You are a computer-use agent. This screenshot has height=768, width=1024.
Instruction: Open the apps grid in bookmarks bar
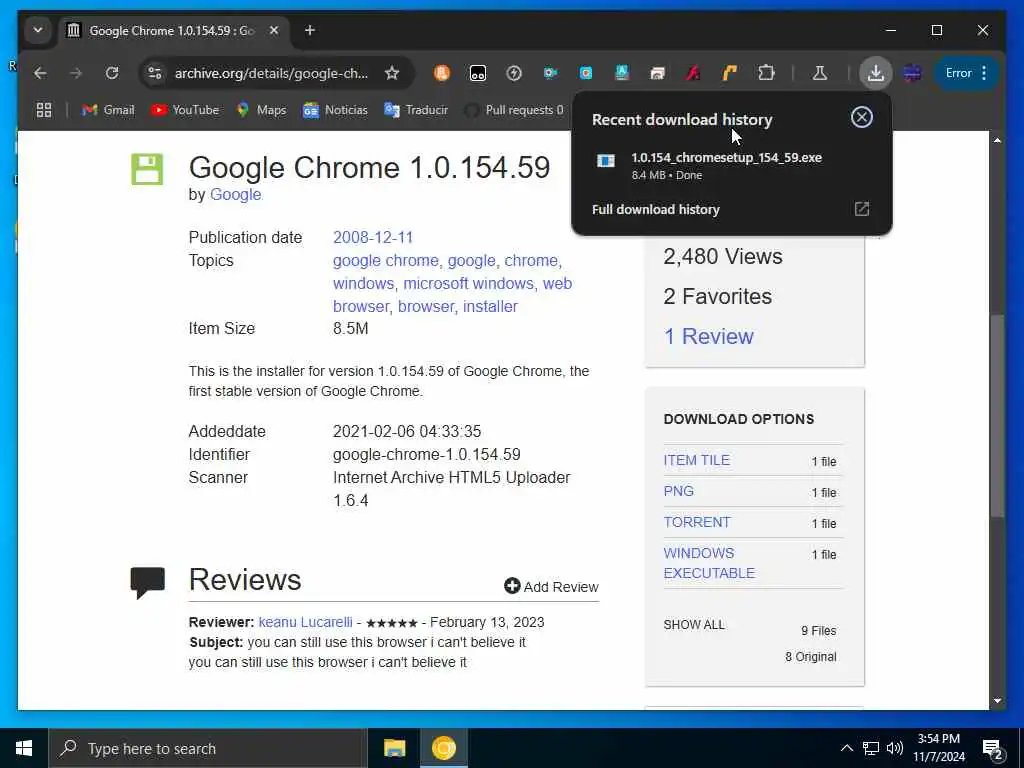pos(44,110)
